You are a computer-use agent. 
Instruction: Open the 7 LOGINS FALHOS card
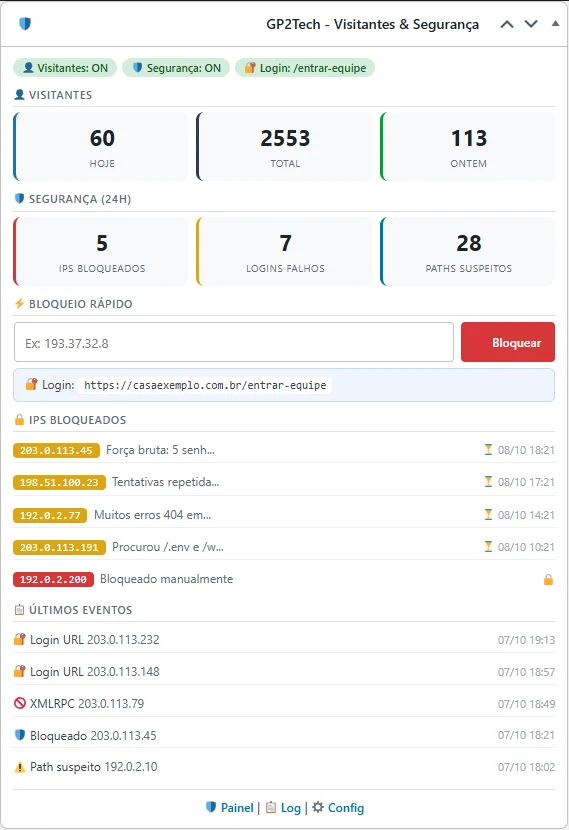pos(284,251)
